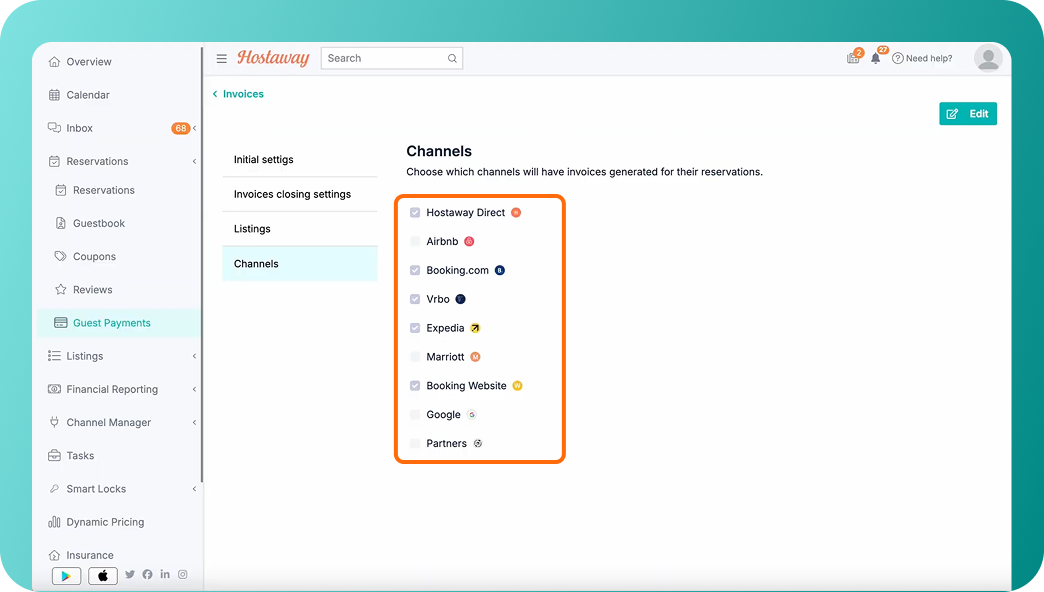Click the Booking Website channel logo
Screen dimensions: 1044x592
pos(517,386)
